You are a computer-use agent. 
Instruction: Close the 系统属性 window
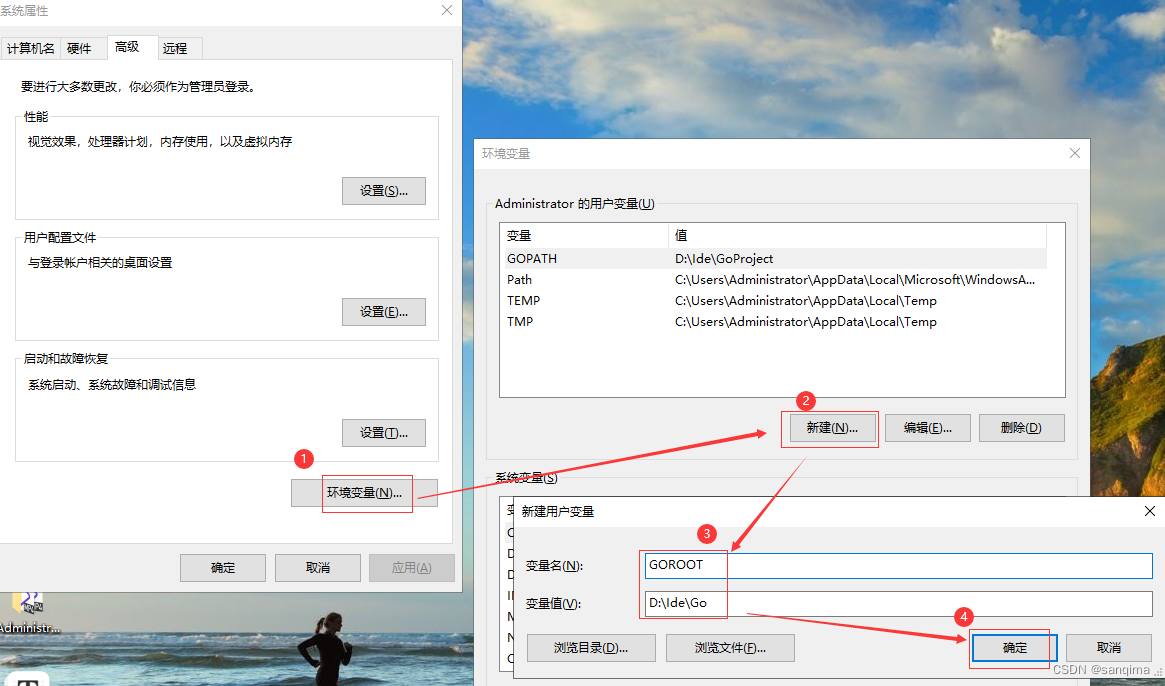click(x=447, y=10)
